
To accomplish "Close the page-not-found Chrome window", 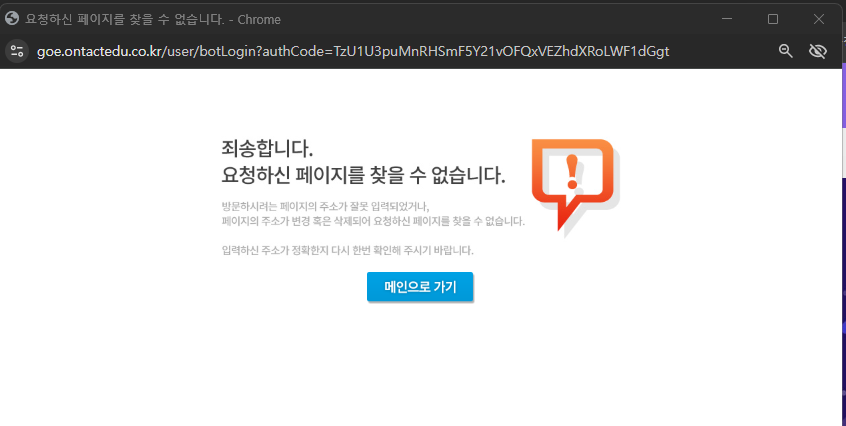I will point(819,18).
